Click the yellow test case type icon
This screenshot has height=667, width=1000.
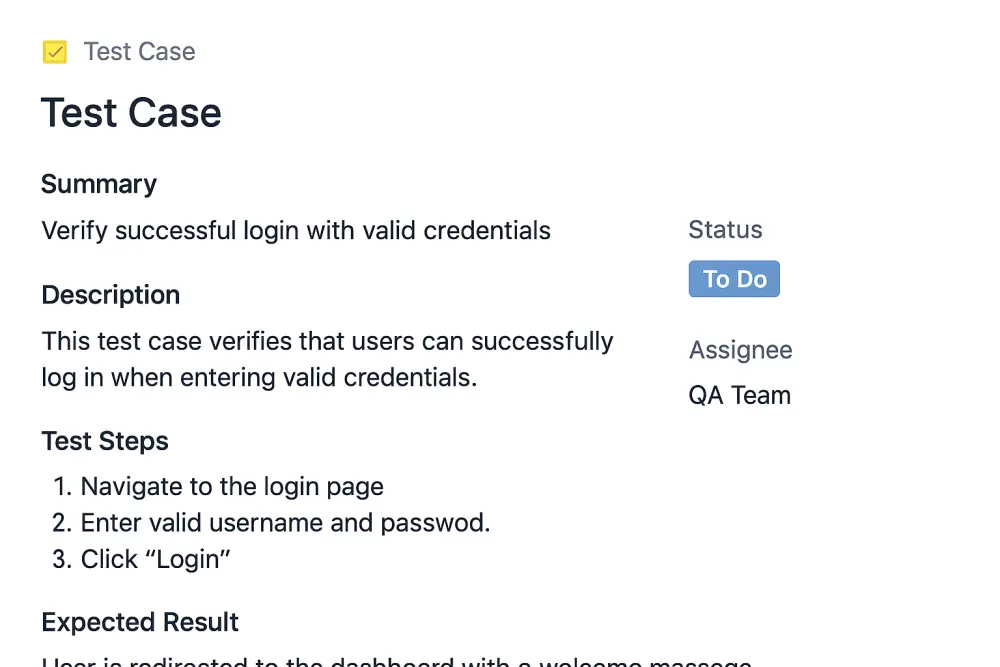[x=55, y=52]
